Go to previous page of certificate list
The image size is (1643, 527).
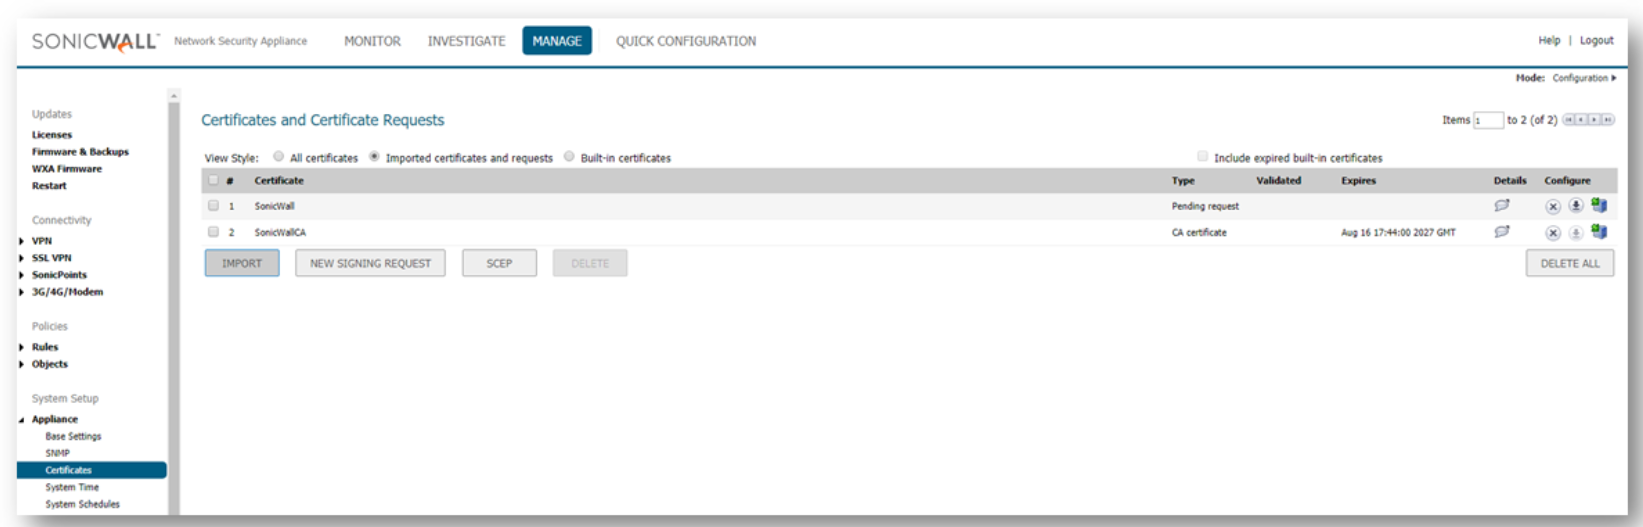point(1581,120)
